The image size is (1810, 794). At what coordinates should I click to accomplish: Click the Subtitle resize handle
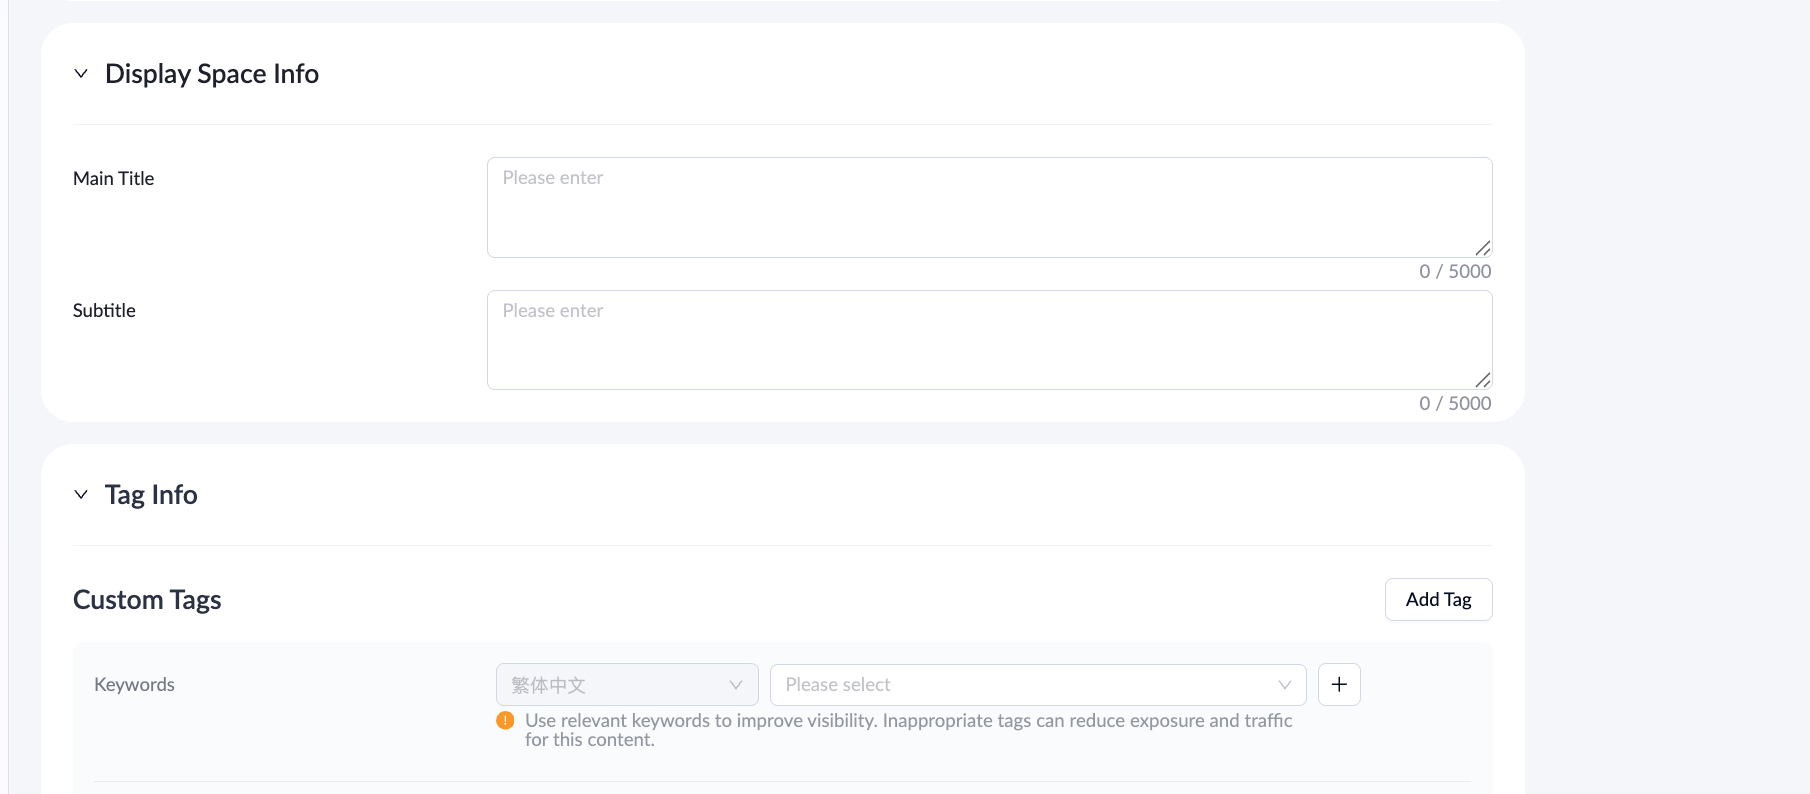1482,380
